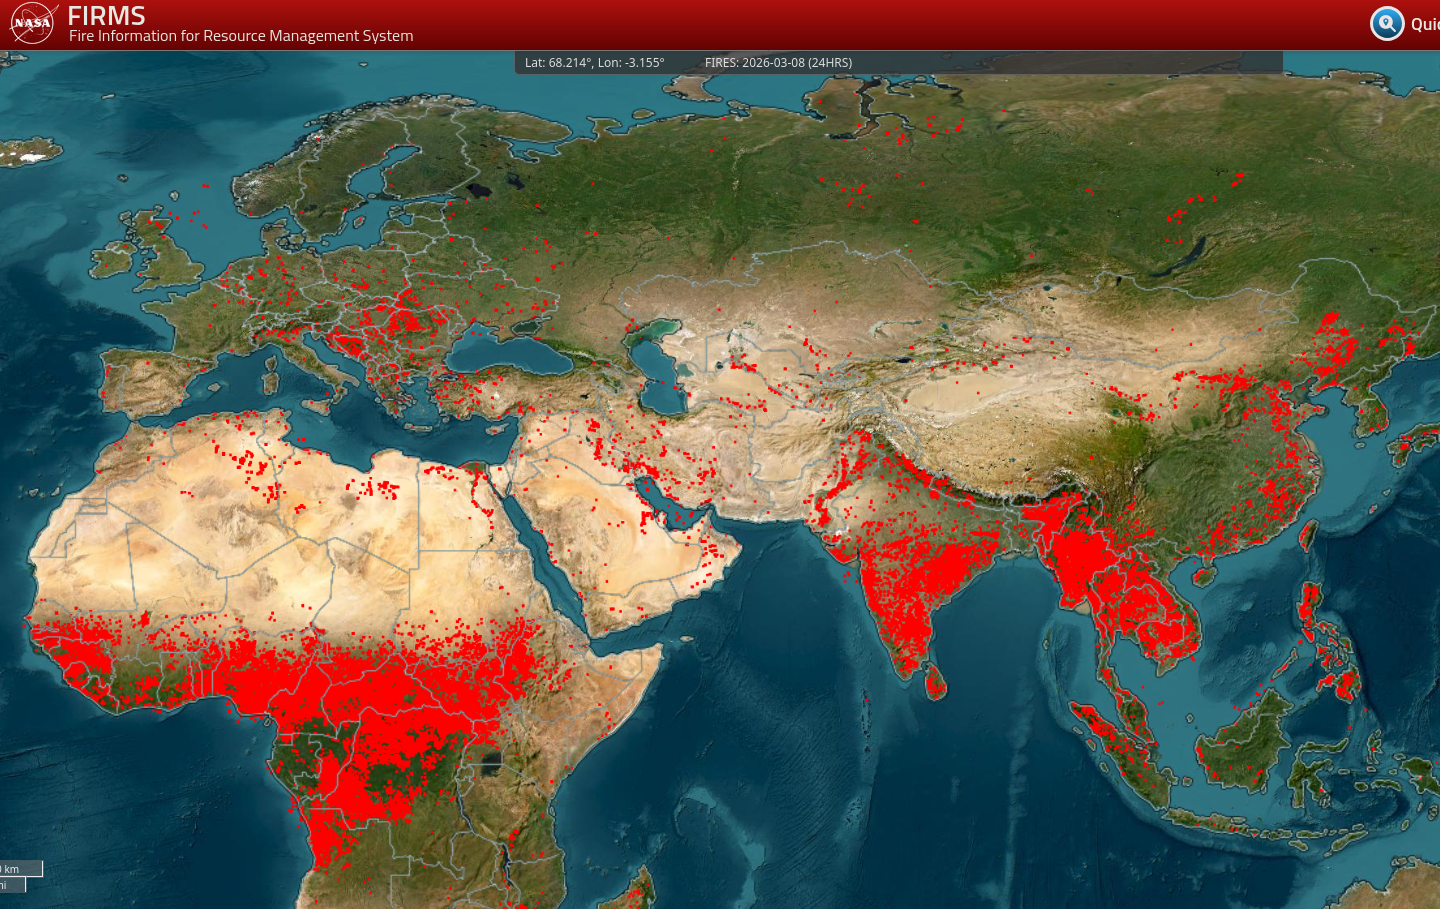Click the NASA meatball logo
This screenshot has height=909, width=1440.
32,23
